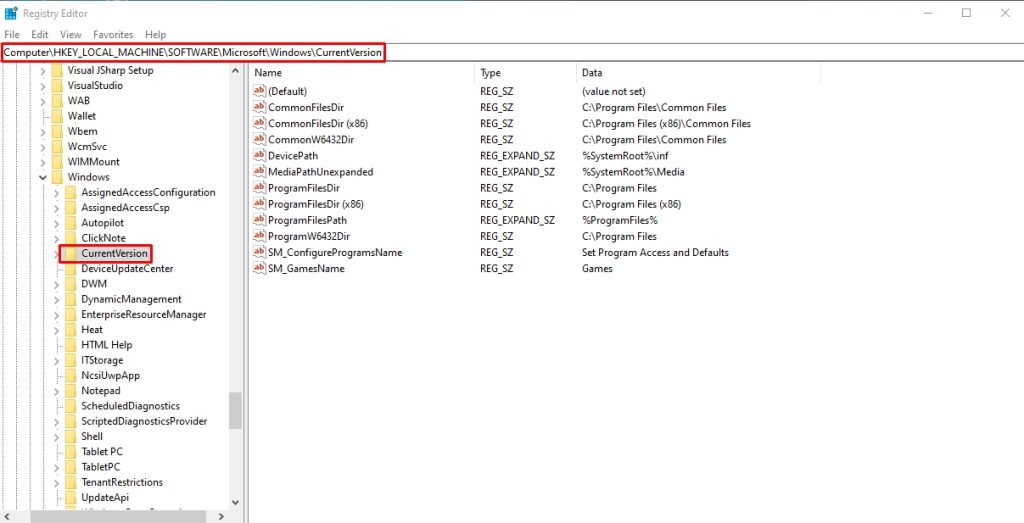Select the MediaPathUnexpanded value icon
Image resolution: width=1024 pixels, height=523 pixels.
[260, 172]
